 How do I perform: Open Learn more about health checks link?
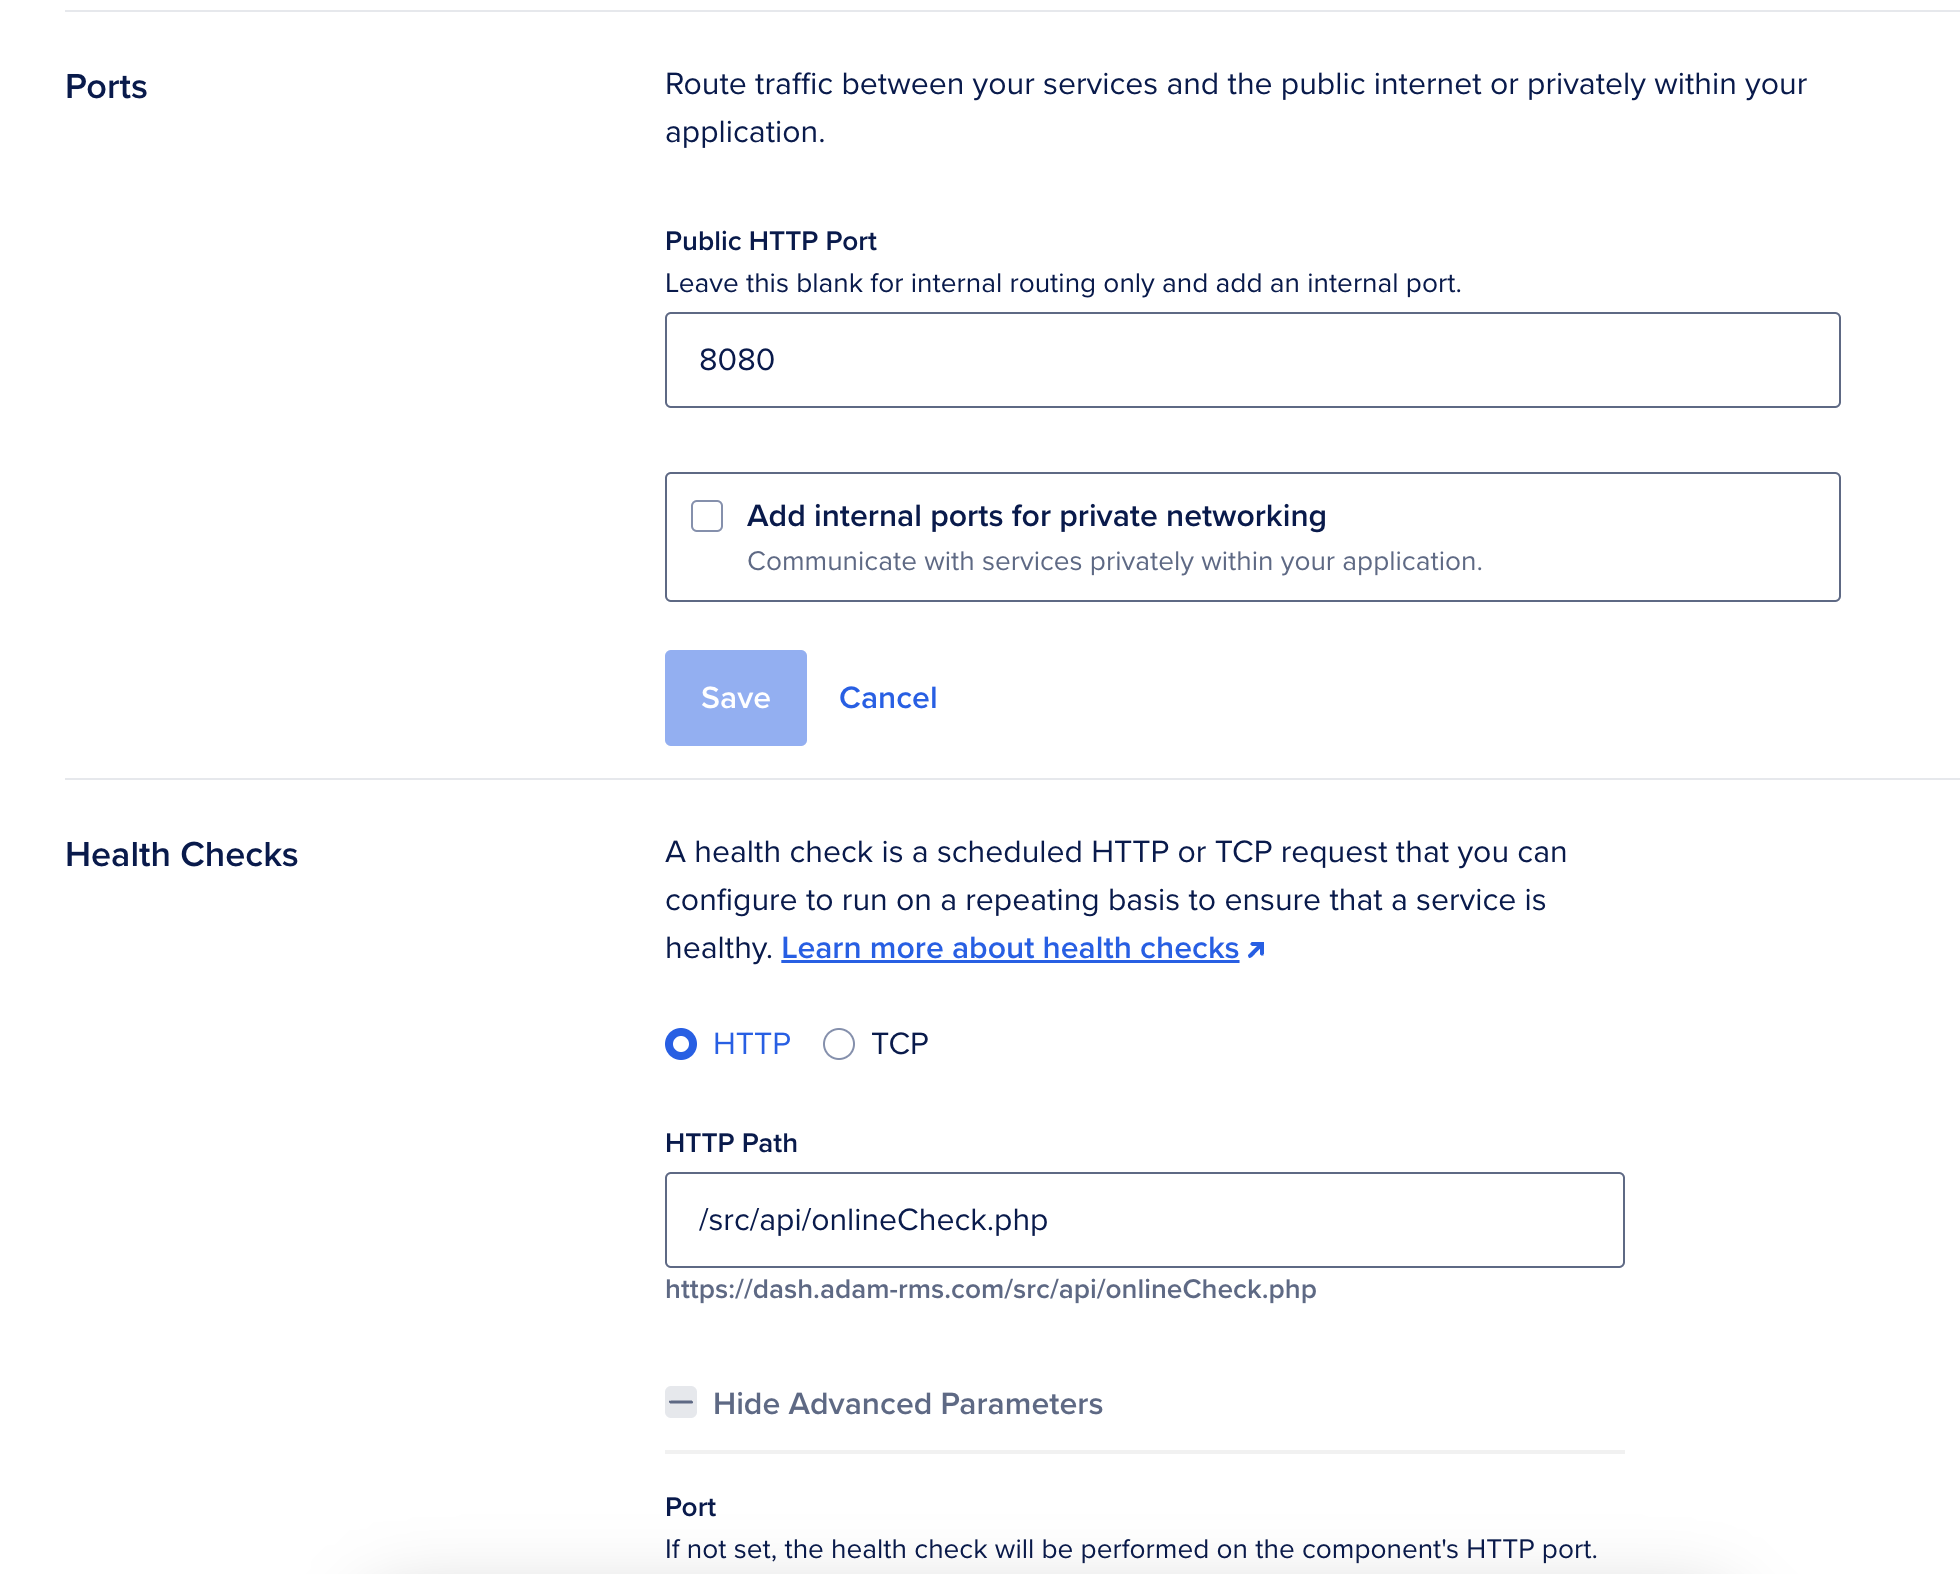click(1009, 948)
